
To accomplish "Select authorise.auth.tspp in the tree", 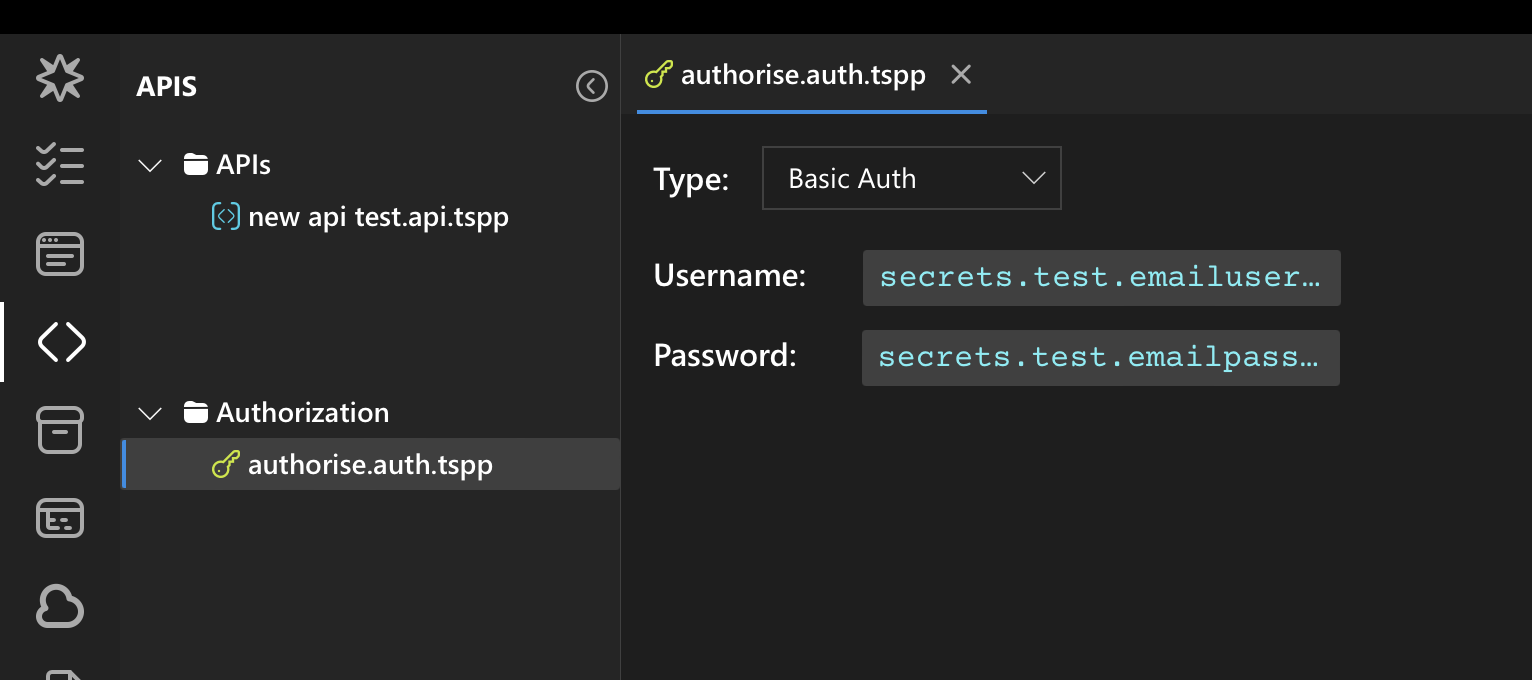I will 369,465.
